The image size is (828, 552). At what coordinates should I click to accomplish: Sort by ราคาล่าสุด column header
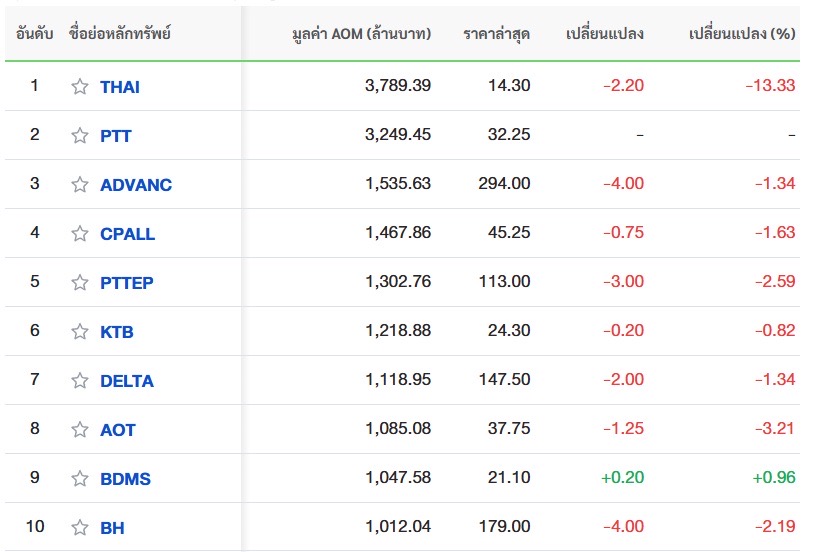[x=497, y=34]
